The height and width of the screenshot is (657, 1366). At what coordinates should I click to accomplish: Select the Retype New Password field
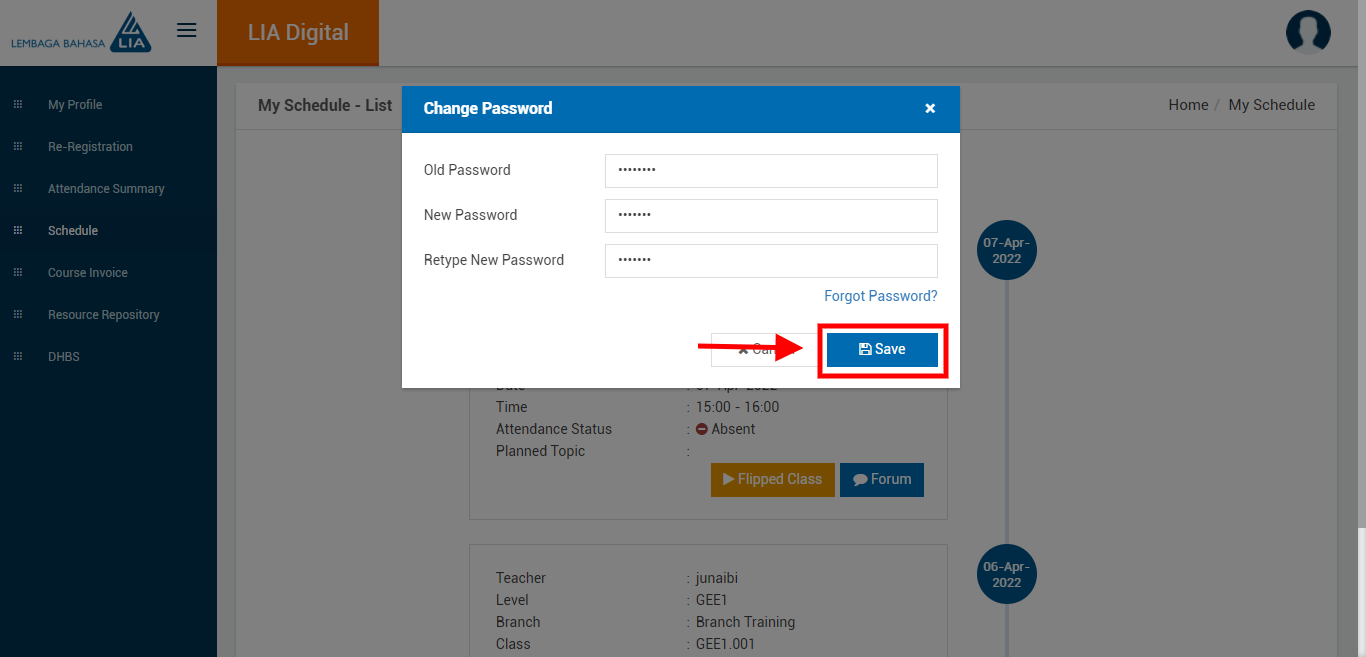click(771, 261)
